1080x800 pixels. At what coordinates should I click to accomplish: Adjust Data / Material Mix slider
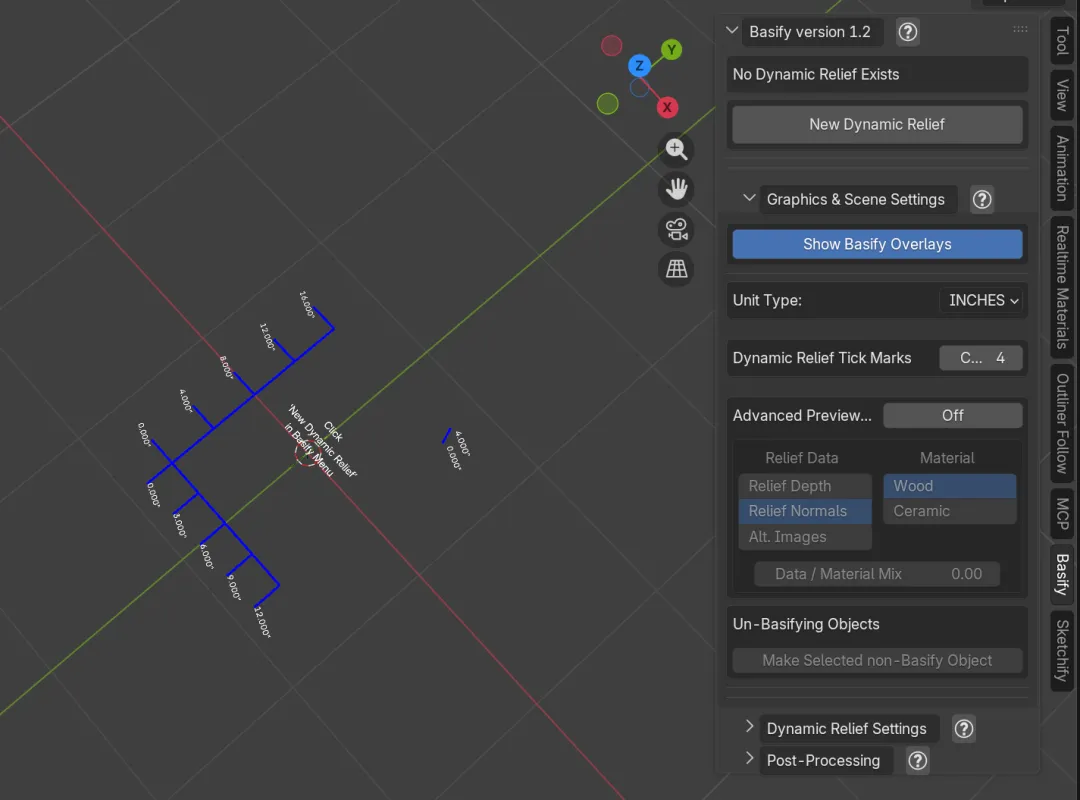point(877,574)
